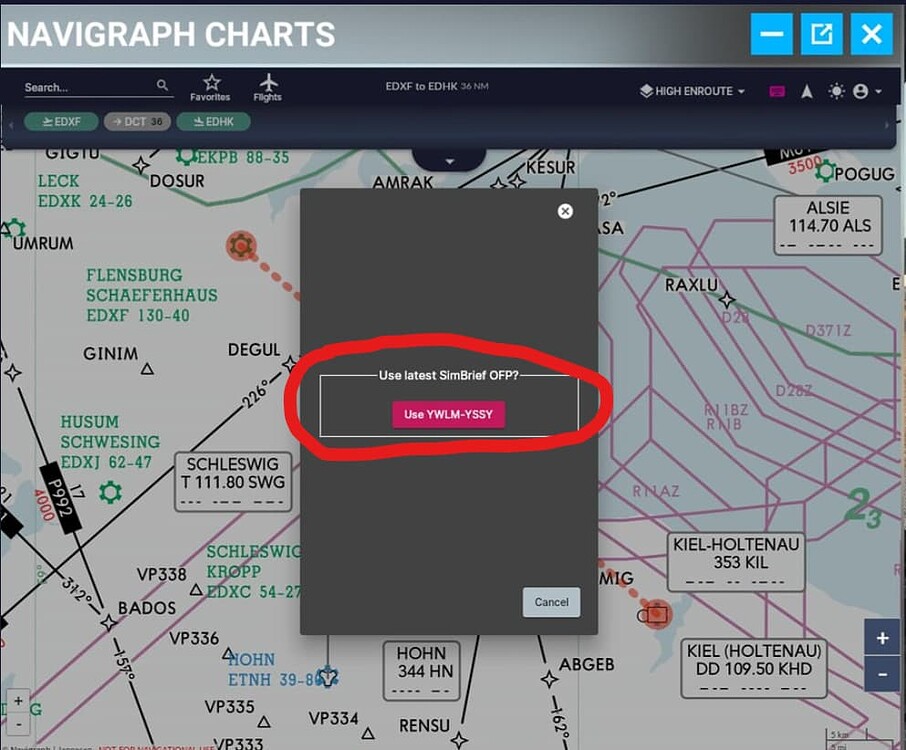Open the user account icon
This screenshot has height=750, width=906.
[861, 91]
